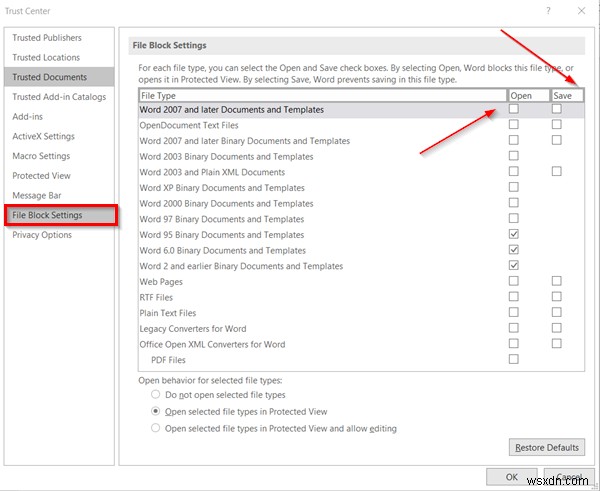Uncheck Open for Word 2 and earlier Documents
This screenshot has width=600, height=491.
[x=514, y=265]
